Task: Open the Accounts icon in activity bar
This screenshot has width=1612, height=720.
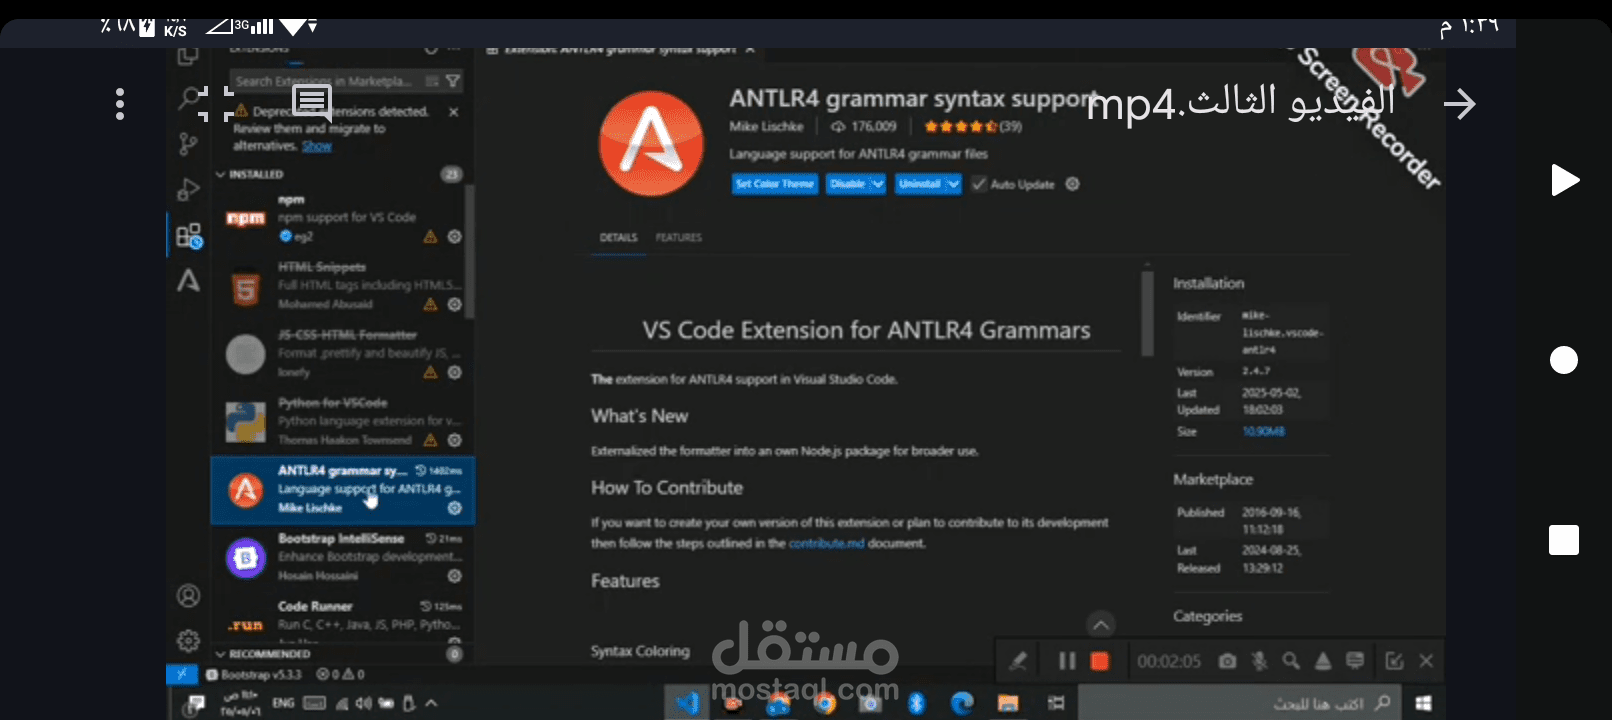Action: pyautogui.click(x=188, y=596)
